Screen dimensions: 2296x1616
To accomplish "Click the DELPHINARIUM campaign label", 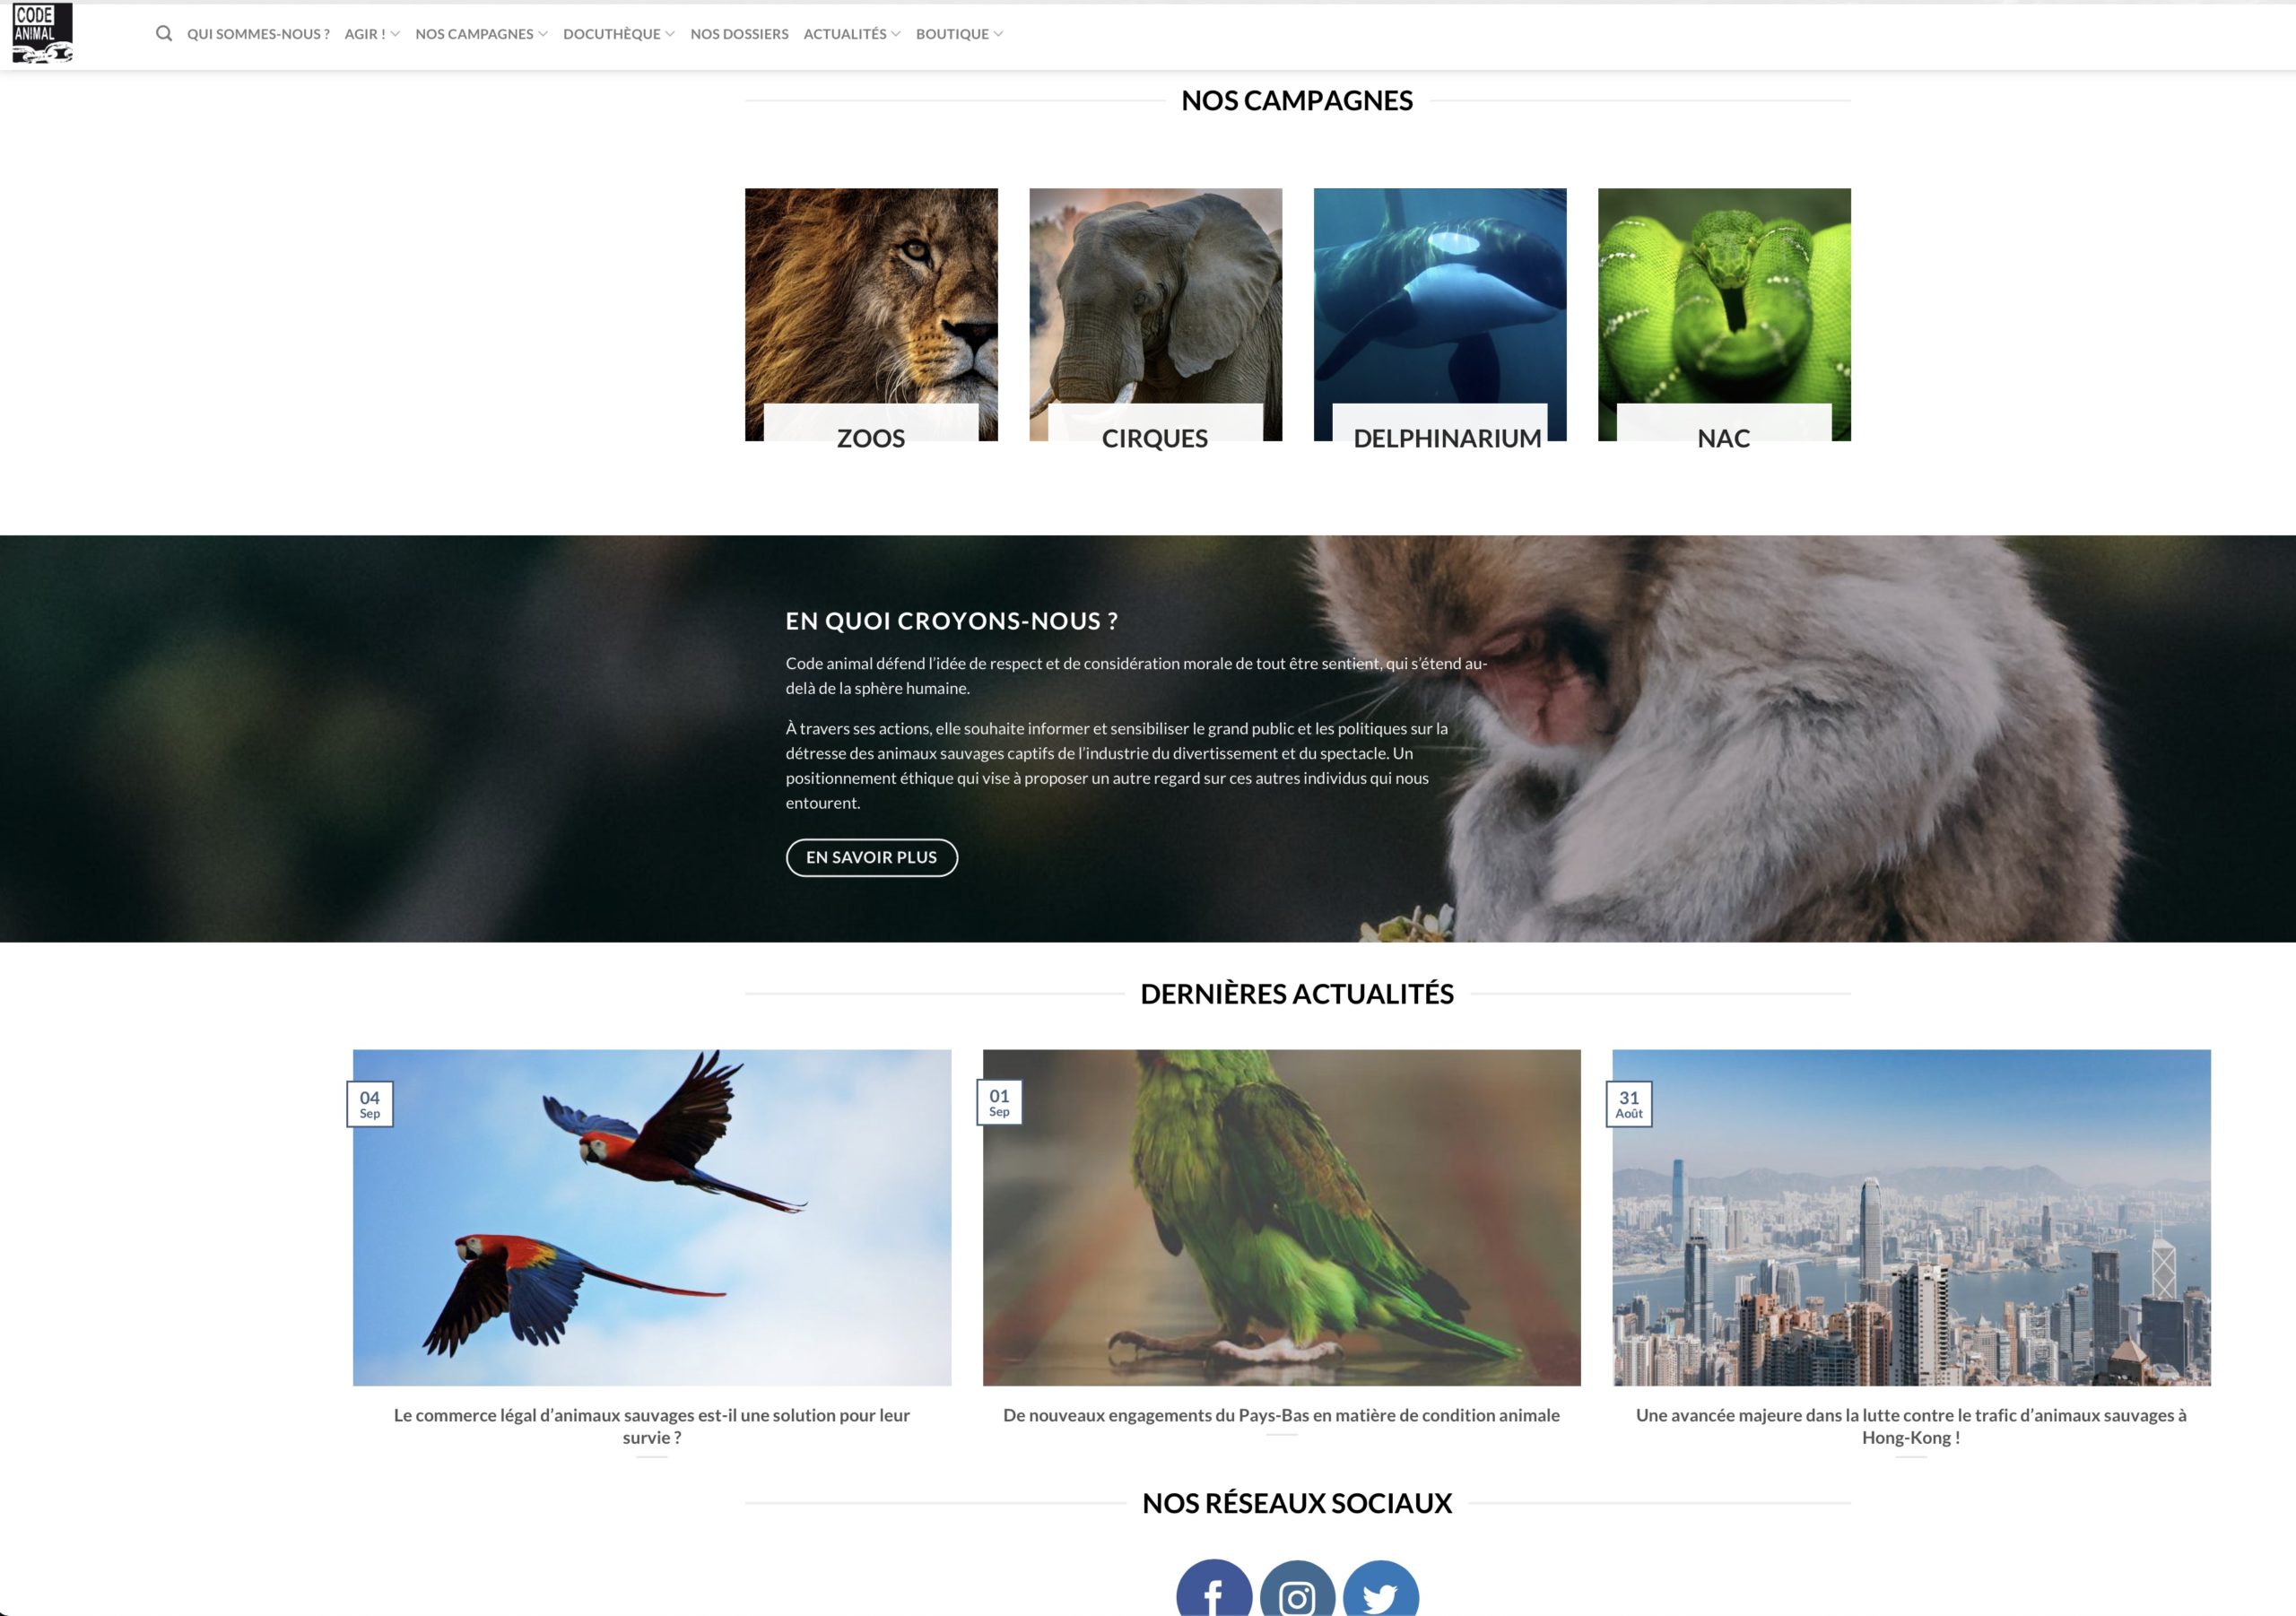I will [x=1447, y=438].
